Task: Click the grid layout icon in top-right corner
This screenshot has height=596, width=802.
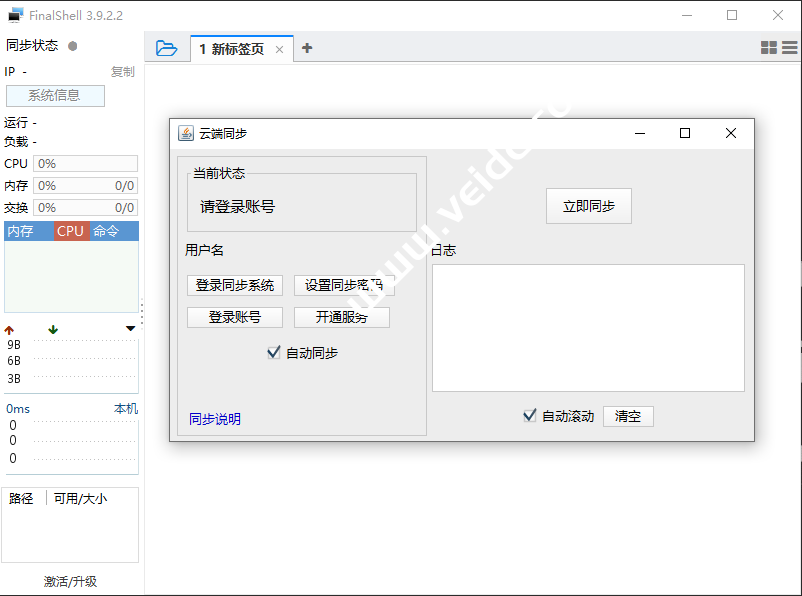Action: tap(768, 47)
